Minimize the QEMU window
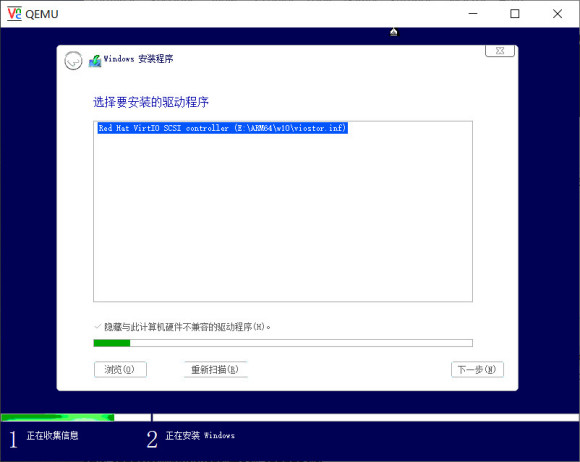The width and height of the screenshot is (580, 462). point(473,14)
